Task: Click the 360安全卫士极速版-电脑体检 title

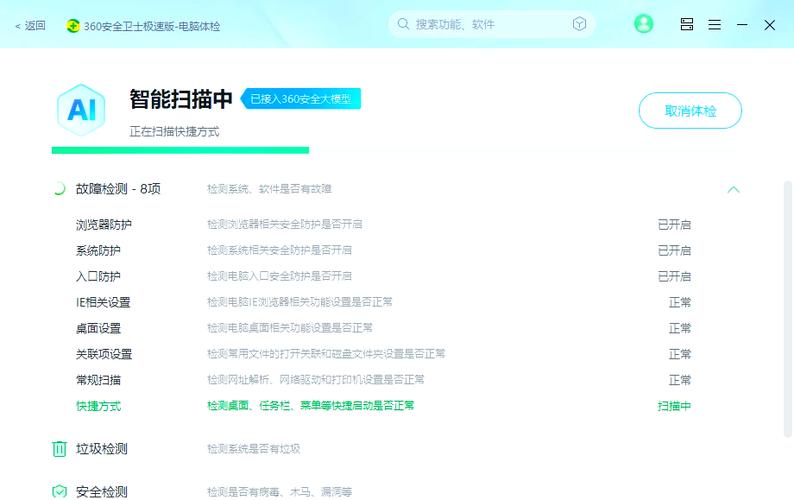Action: tap(152, 26)
